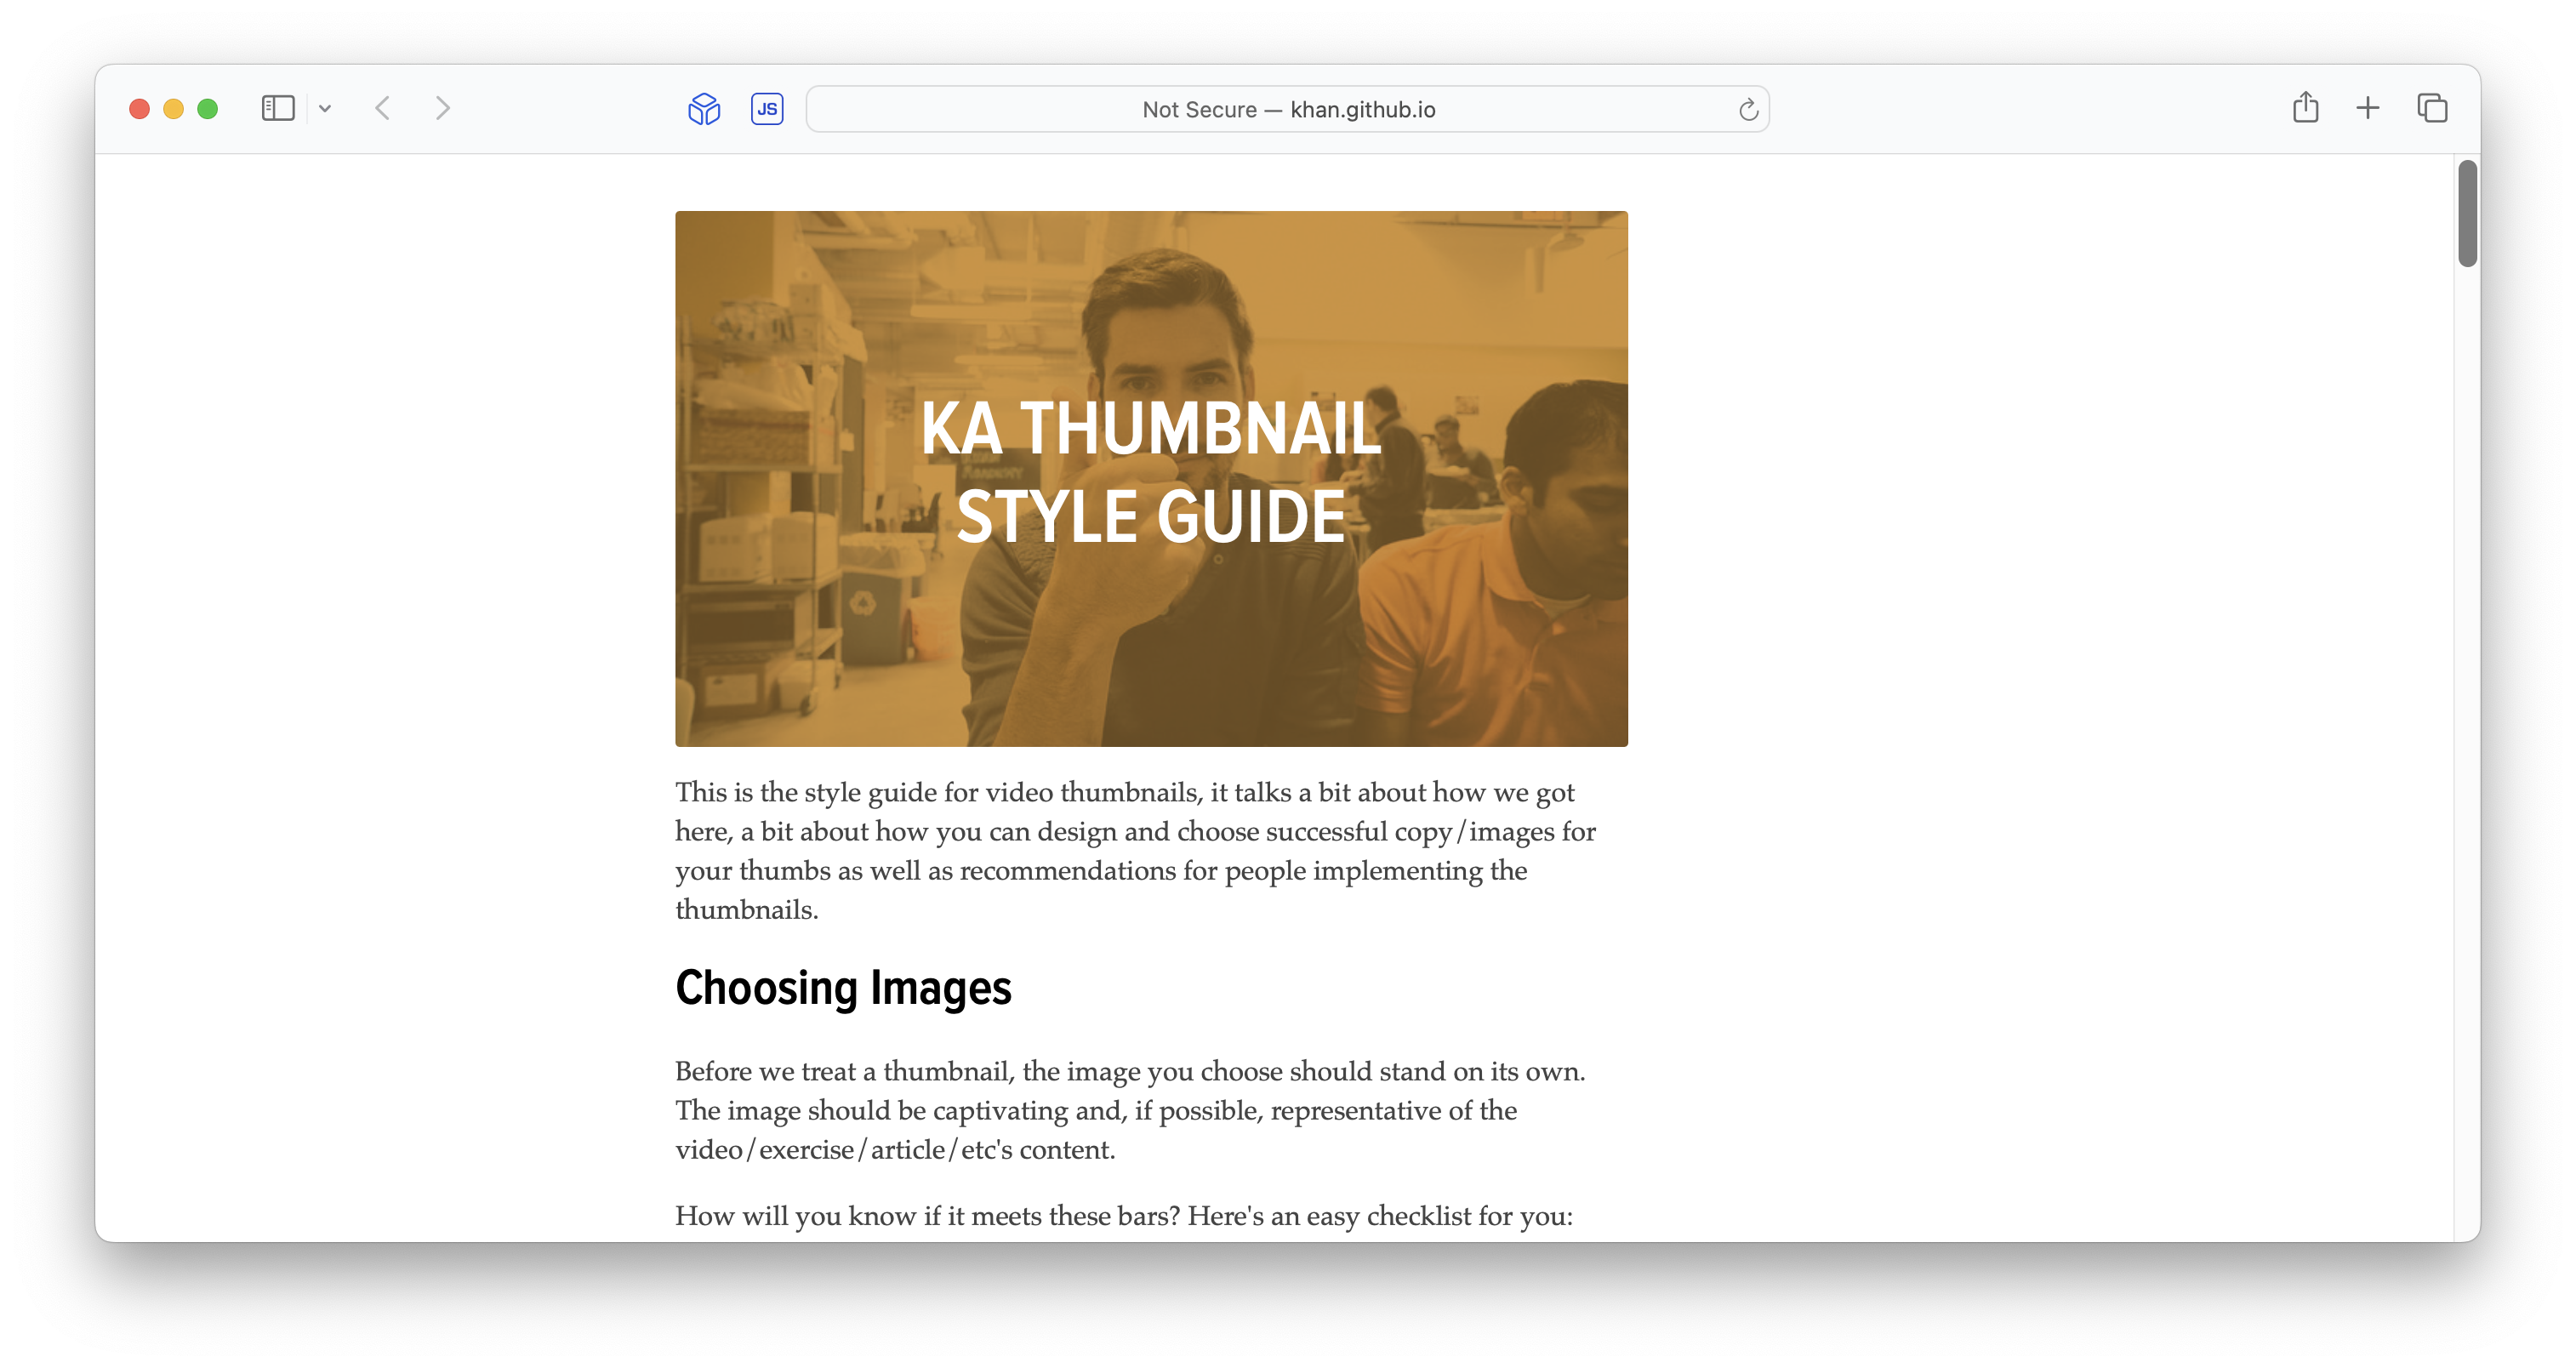Click the intro paragraph about video thumbnails
2576x1368 pixels.
tap(1135, 850)
